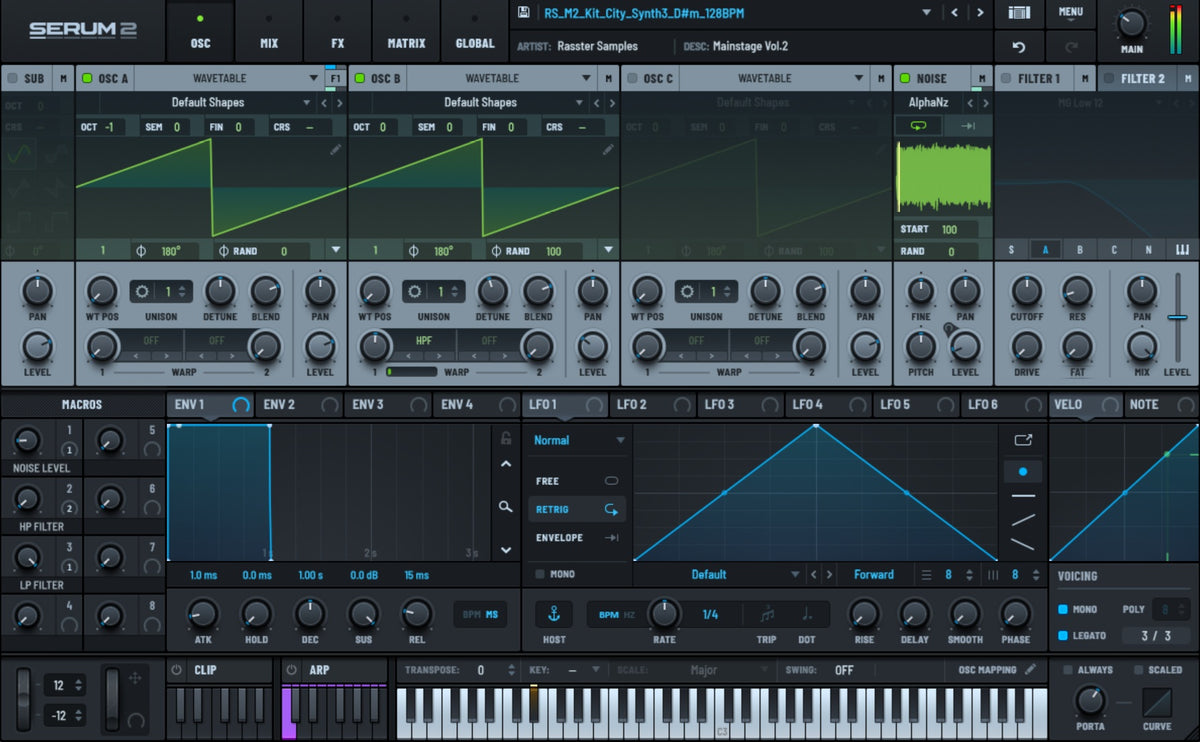Click the MAIN volume knob
The width and height of the screenshot is (1200, 742).
pyautogui.click(x=1131, y=23)
